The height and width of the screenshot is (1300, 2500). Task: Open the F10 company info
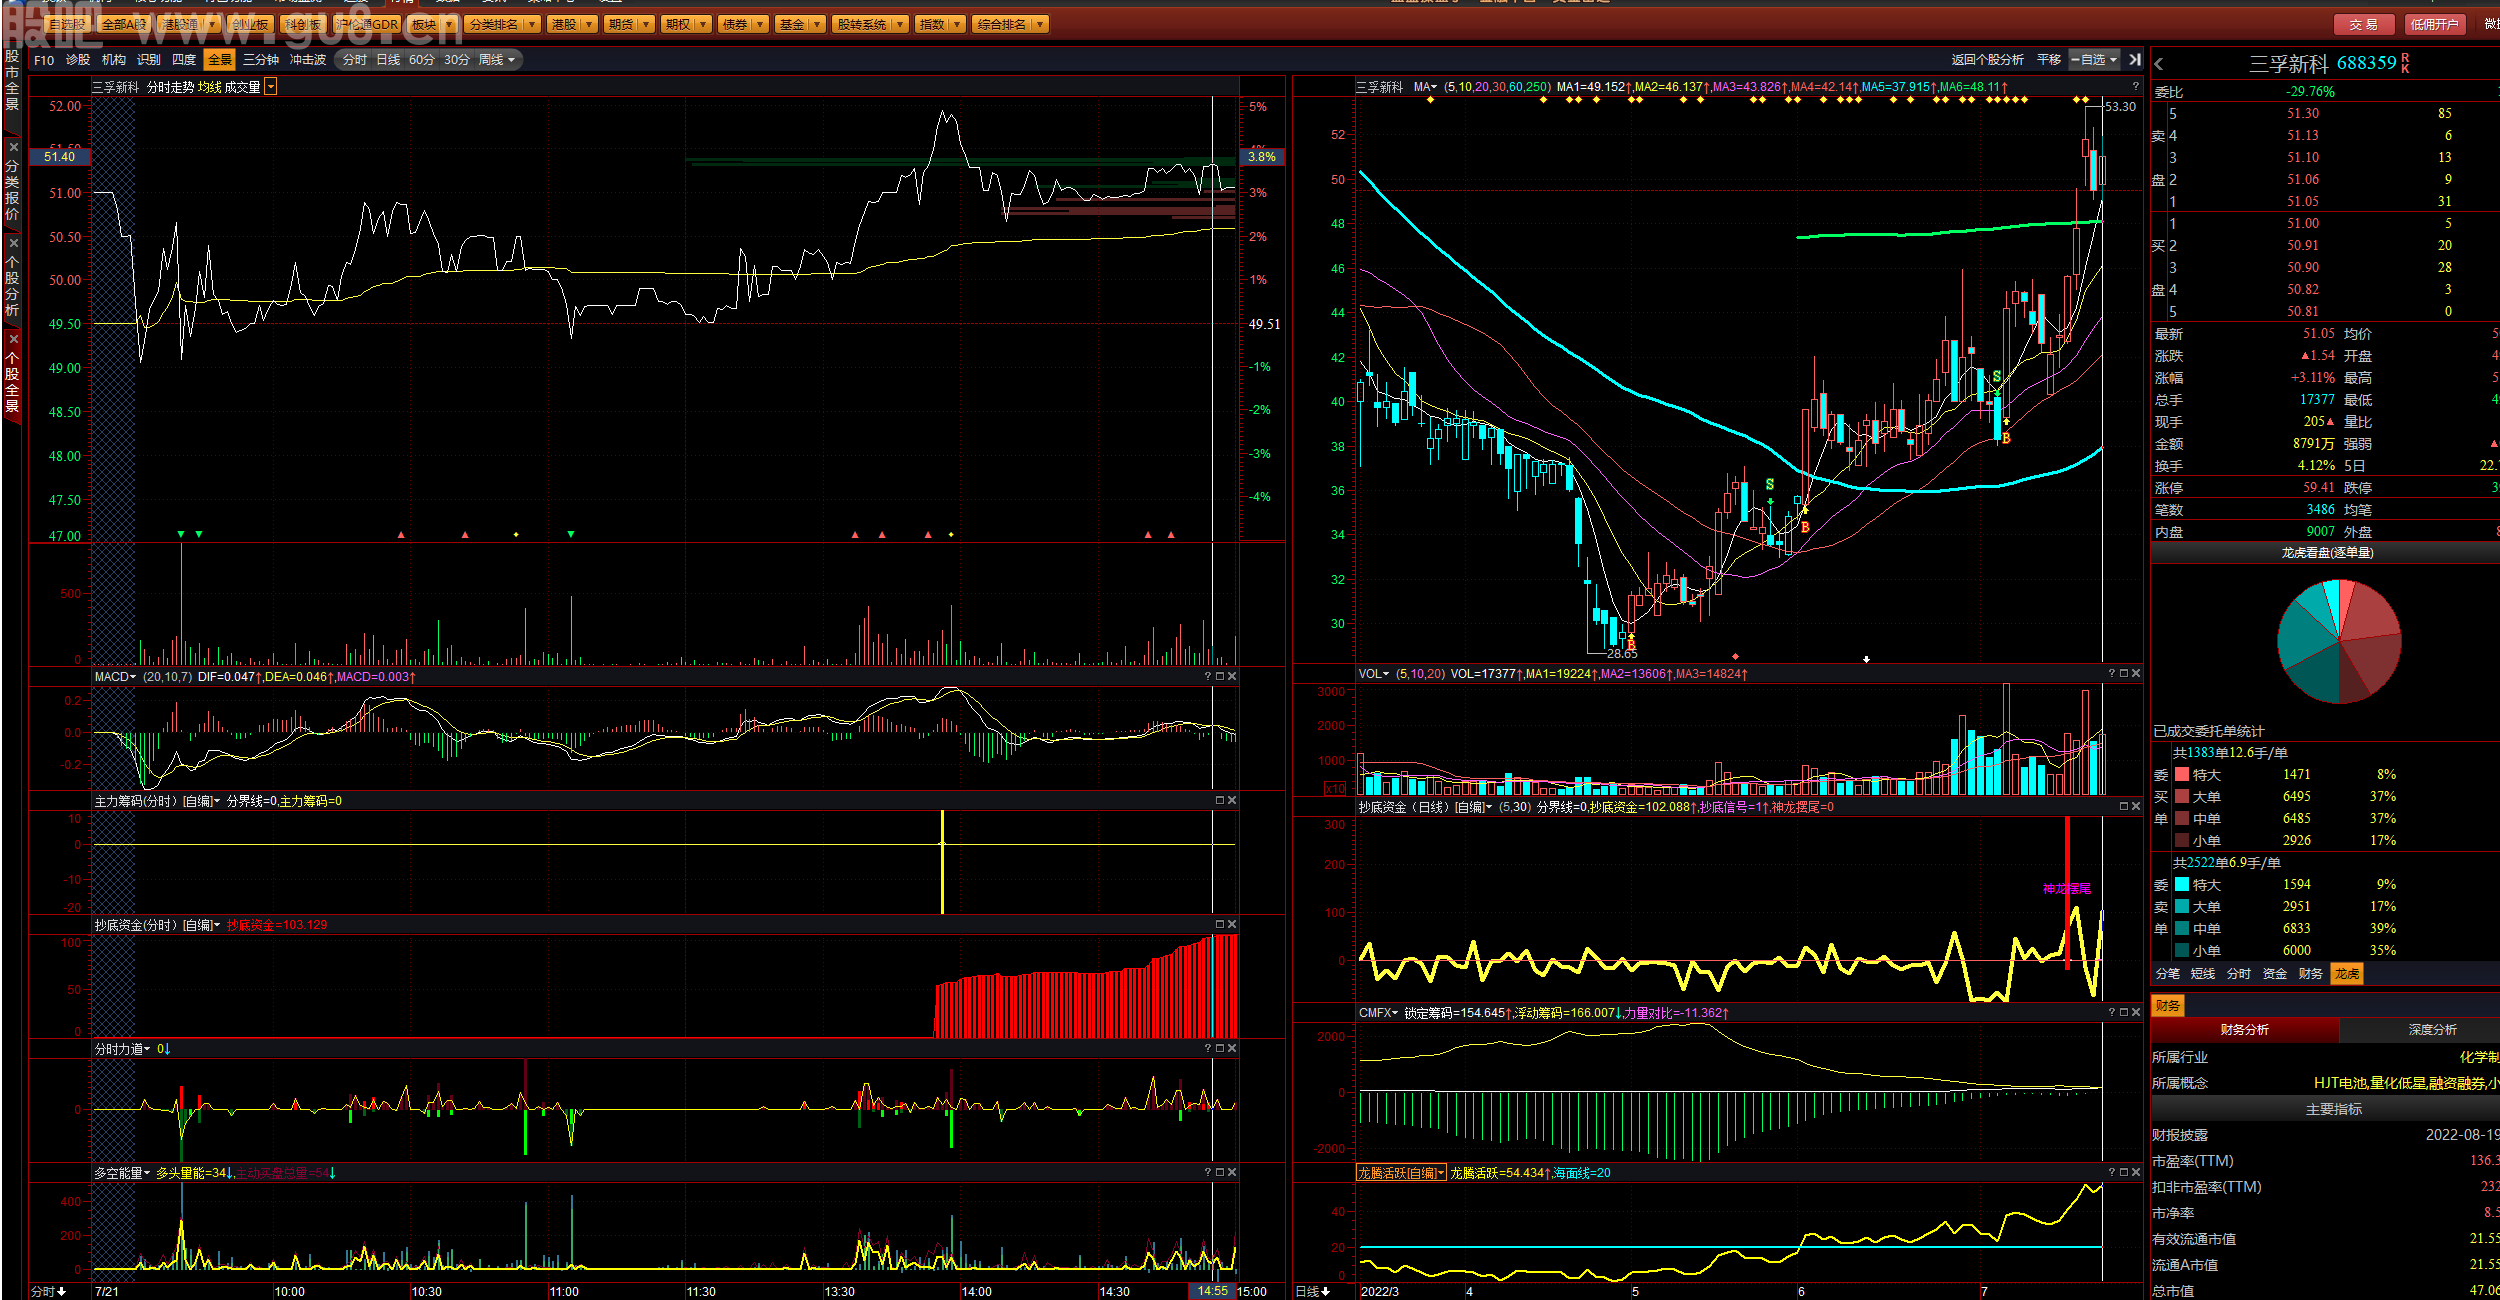44,60
